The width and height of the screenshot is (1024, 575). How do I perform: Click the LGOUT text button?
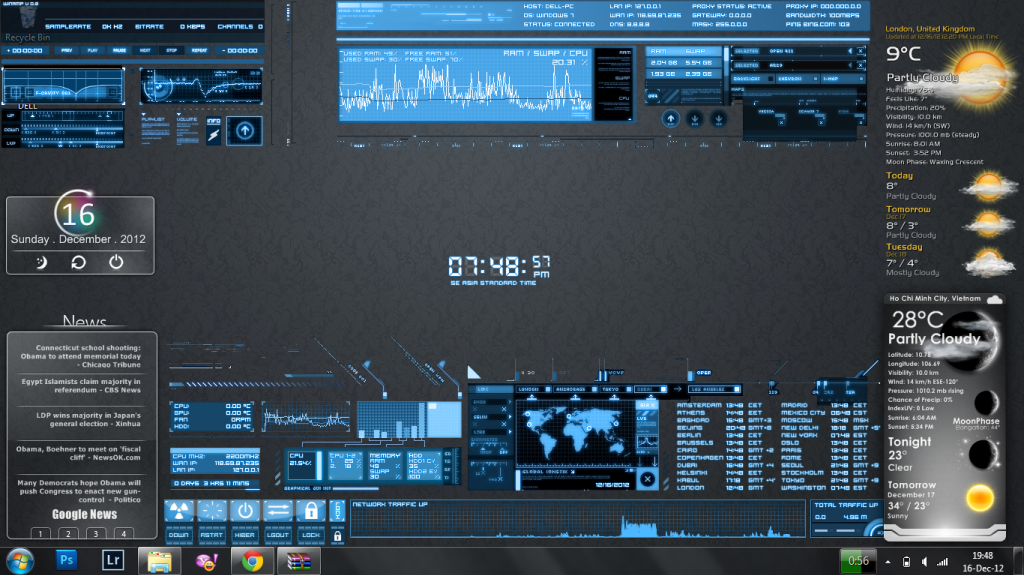[x=278, y=534]
